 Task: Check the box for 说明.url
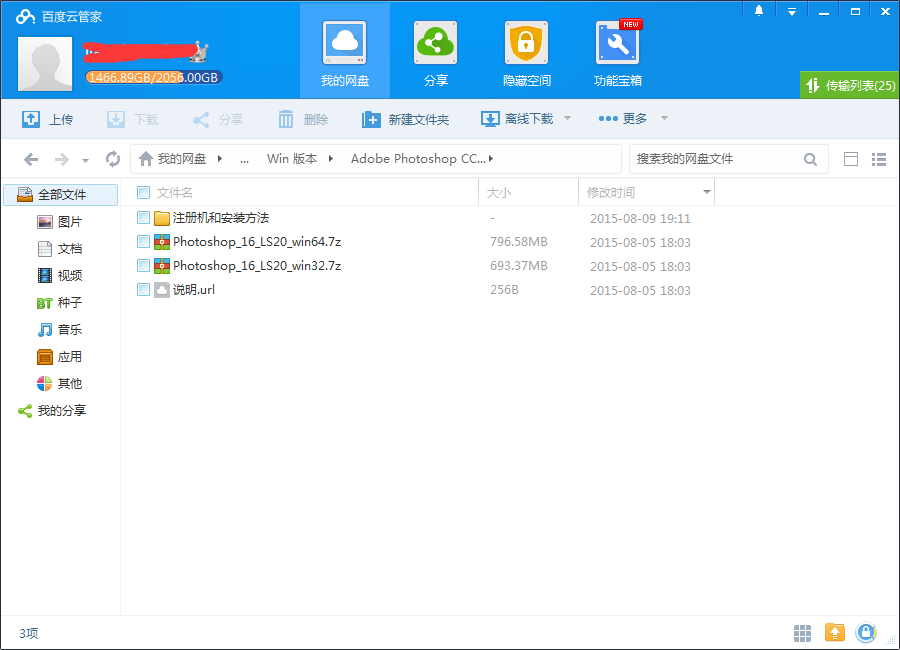point(143,289)
